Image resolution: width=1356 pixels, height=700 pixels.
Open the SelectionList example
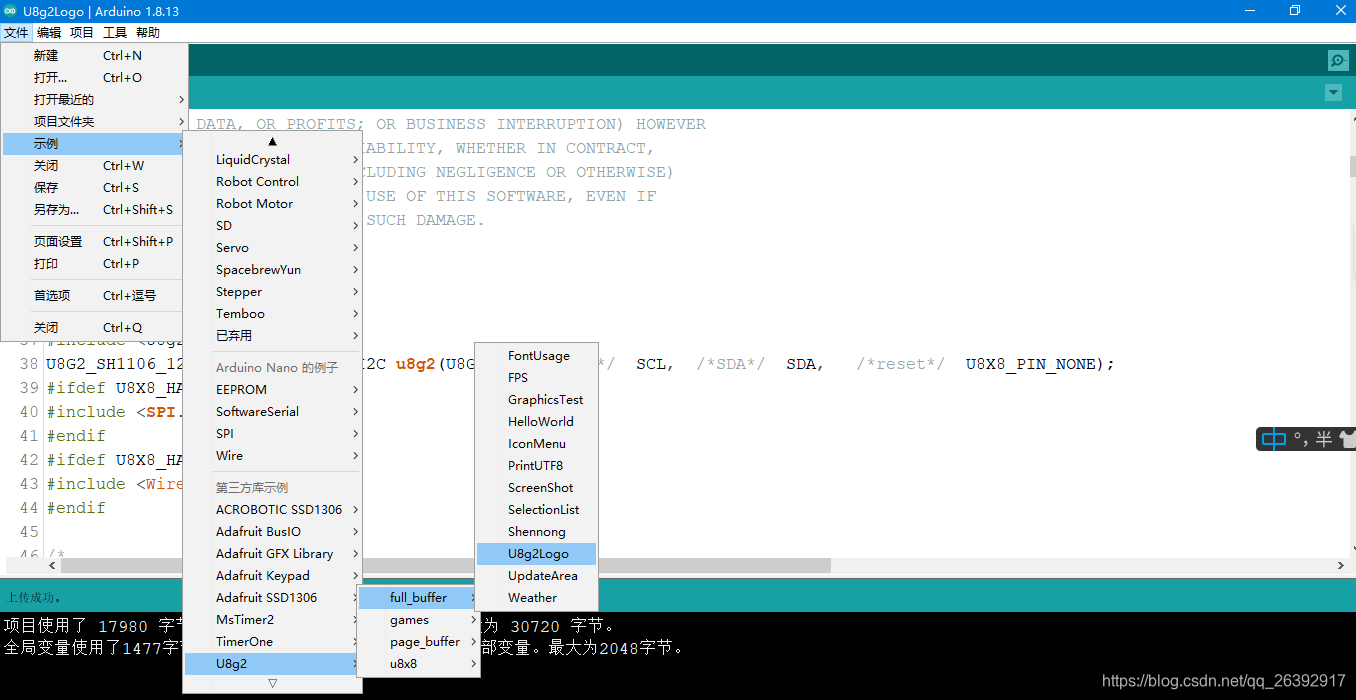536,510
